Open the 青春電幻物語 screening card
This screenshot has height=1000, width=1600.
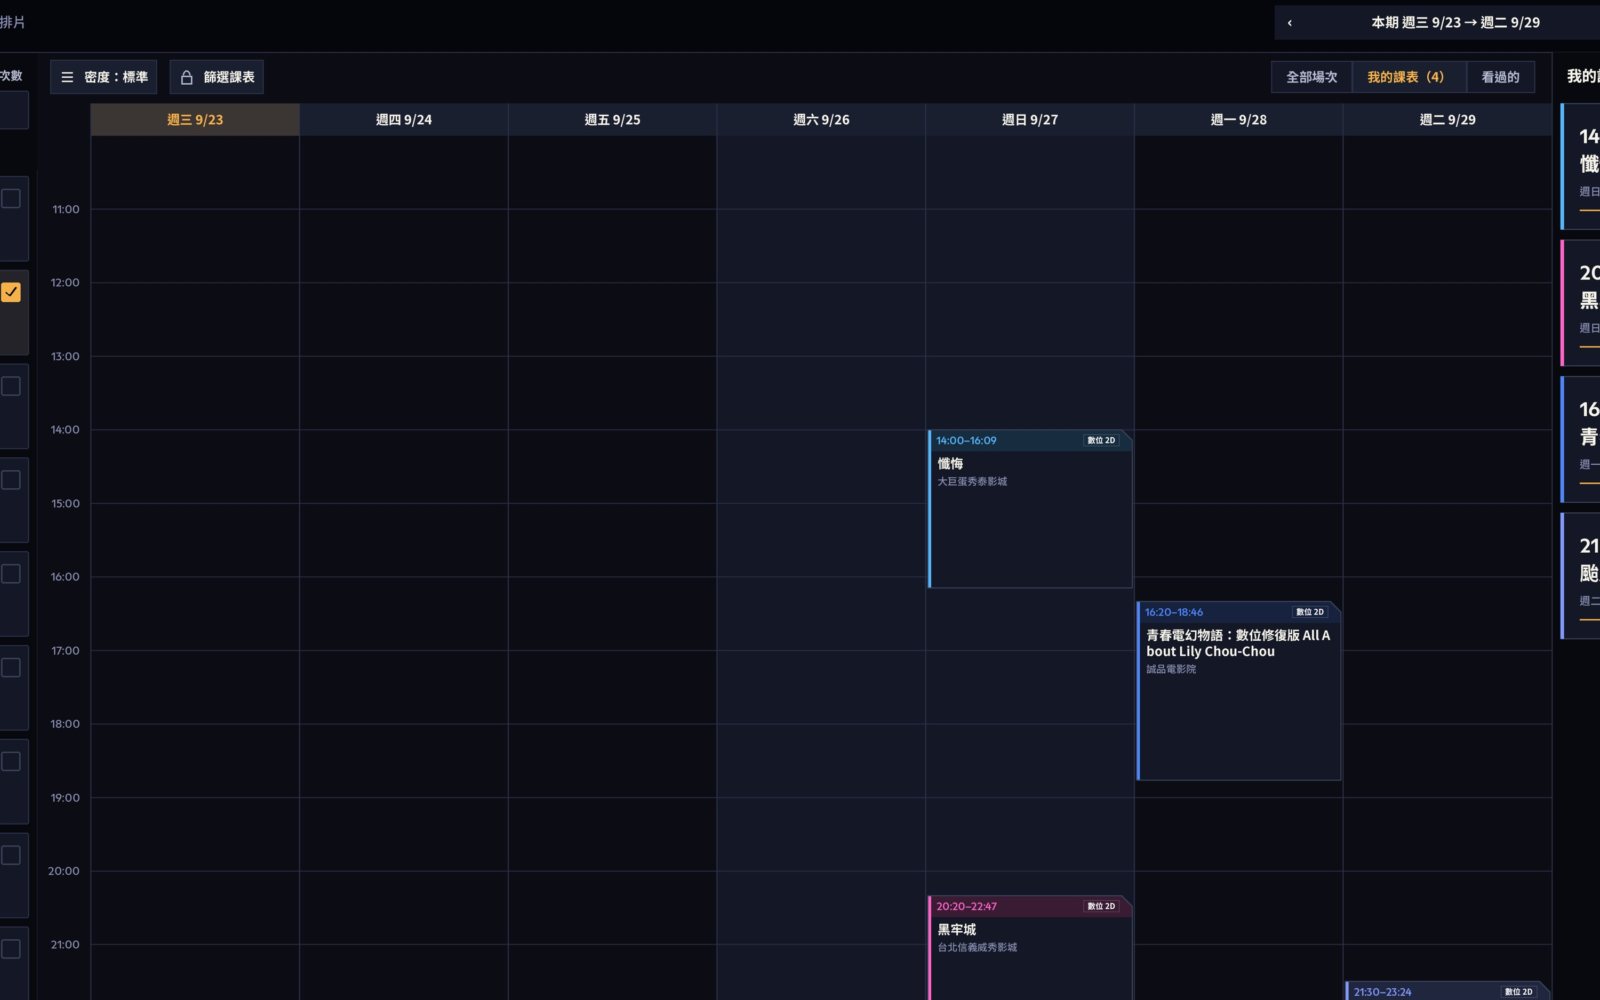coord(1239,691)
